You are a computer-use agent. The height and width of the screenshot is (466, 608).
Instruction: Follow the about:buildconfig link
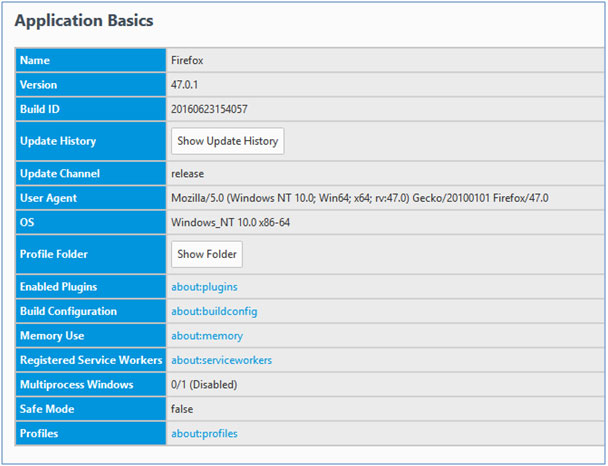click(x=213, y=311)
